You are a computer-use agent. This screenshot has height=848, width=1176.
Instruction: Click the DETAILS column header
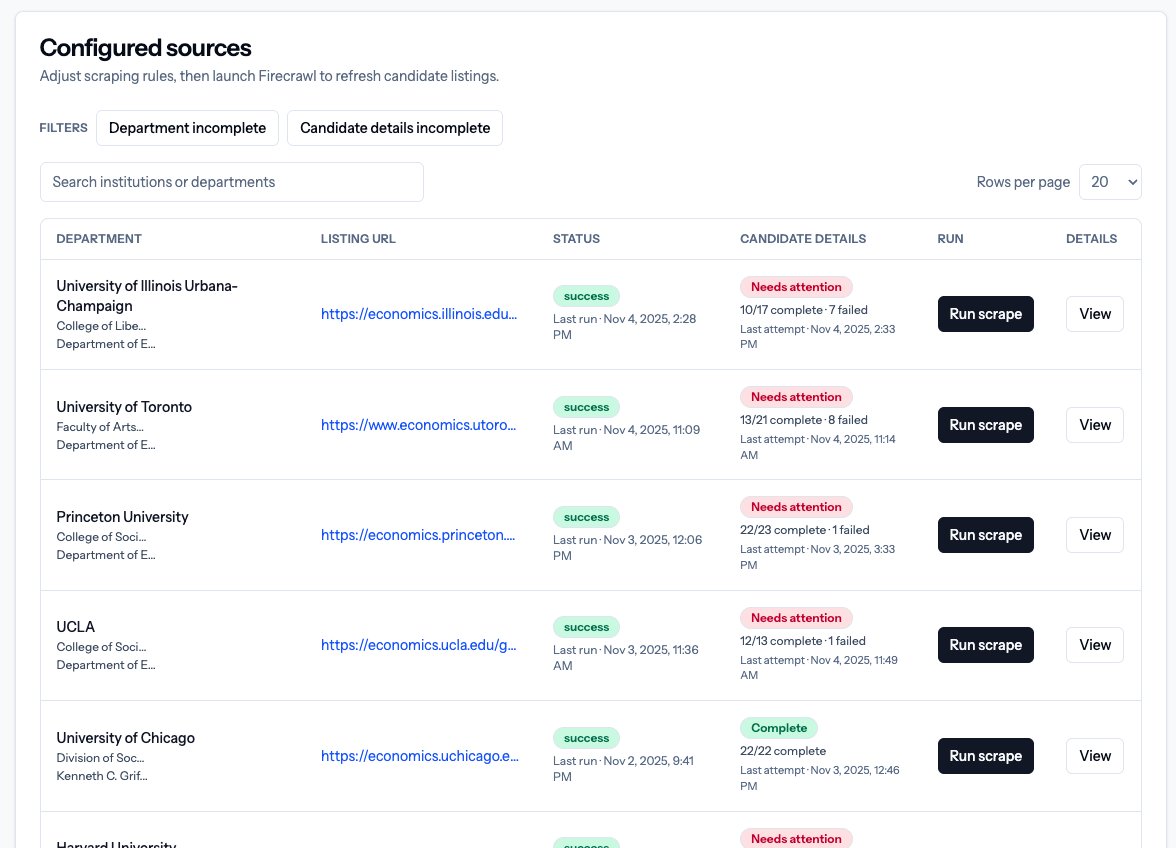[1091, 238]
